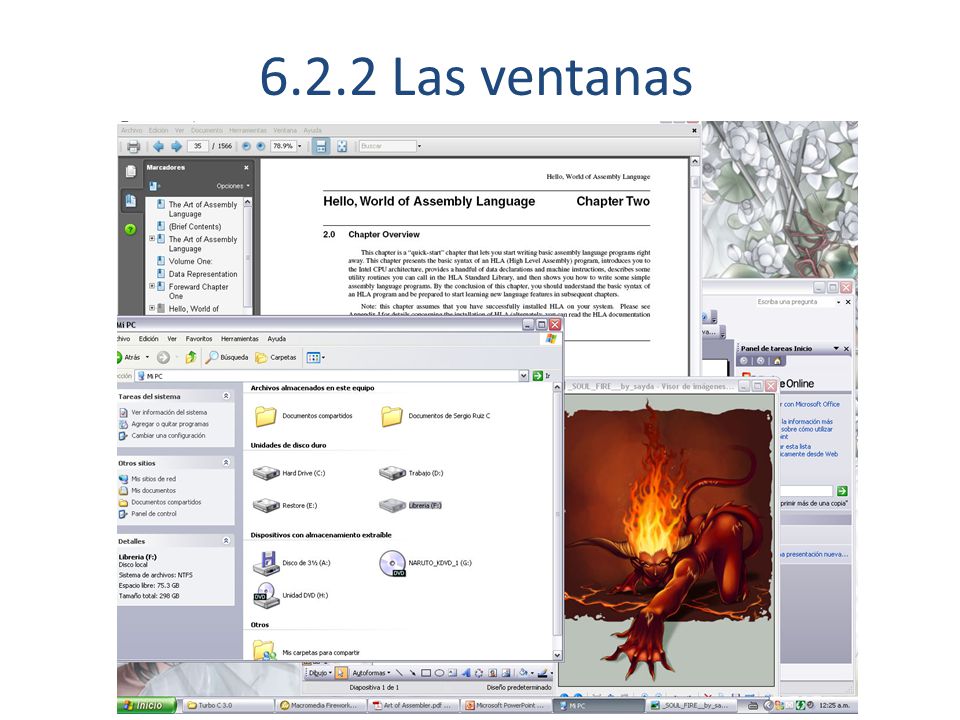The image size is (960, 720).
Task: Open the Trabajo (D:) drive
Action: coord(411,473)
